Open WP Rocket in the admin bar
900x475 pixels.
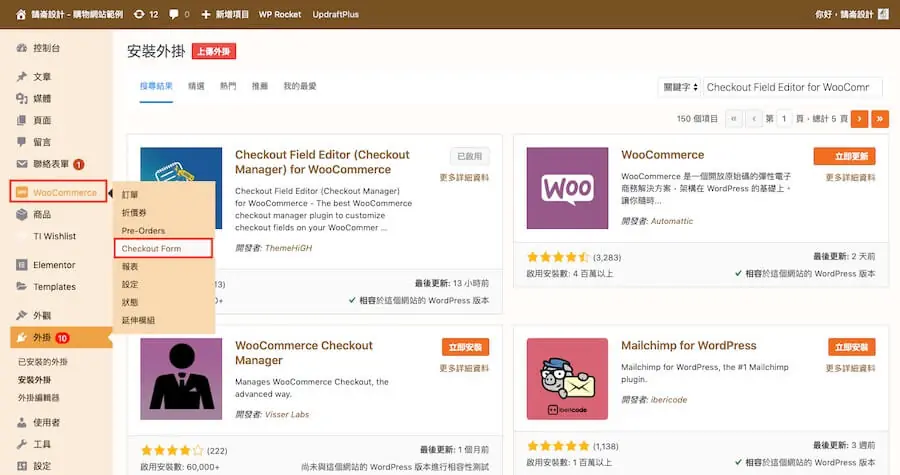tap(280, 14)
